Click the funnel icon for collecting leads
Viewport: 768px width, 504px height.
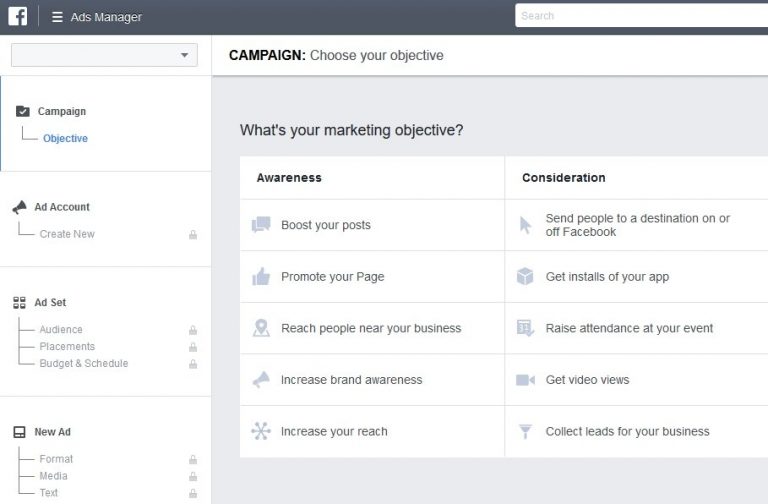coord(525,432)
